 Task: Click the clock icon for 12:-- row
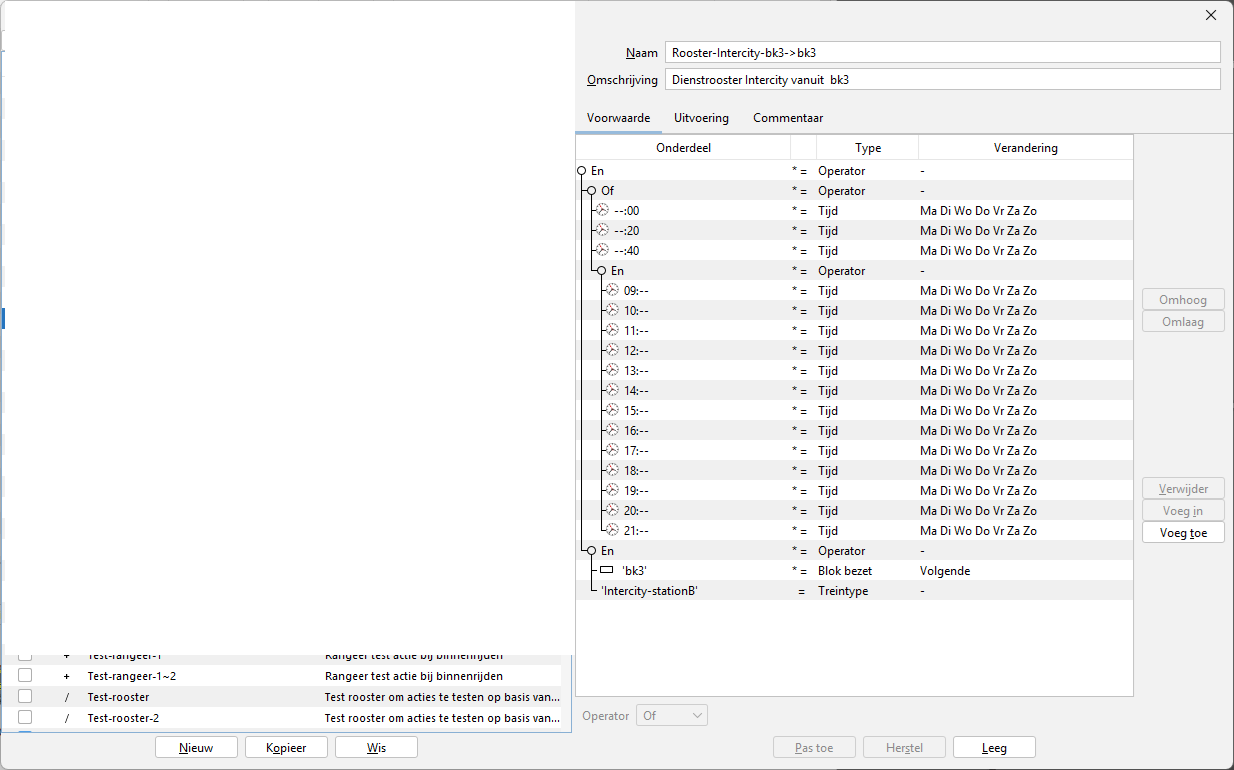[612, 351]
